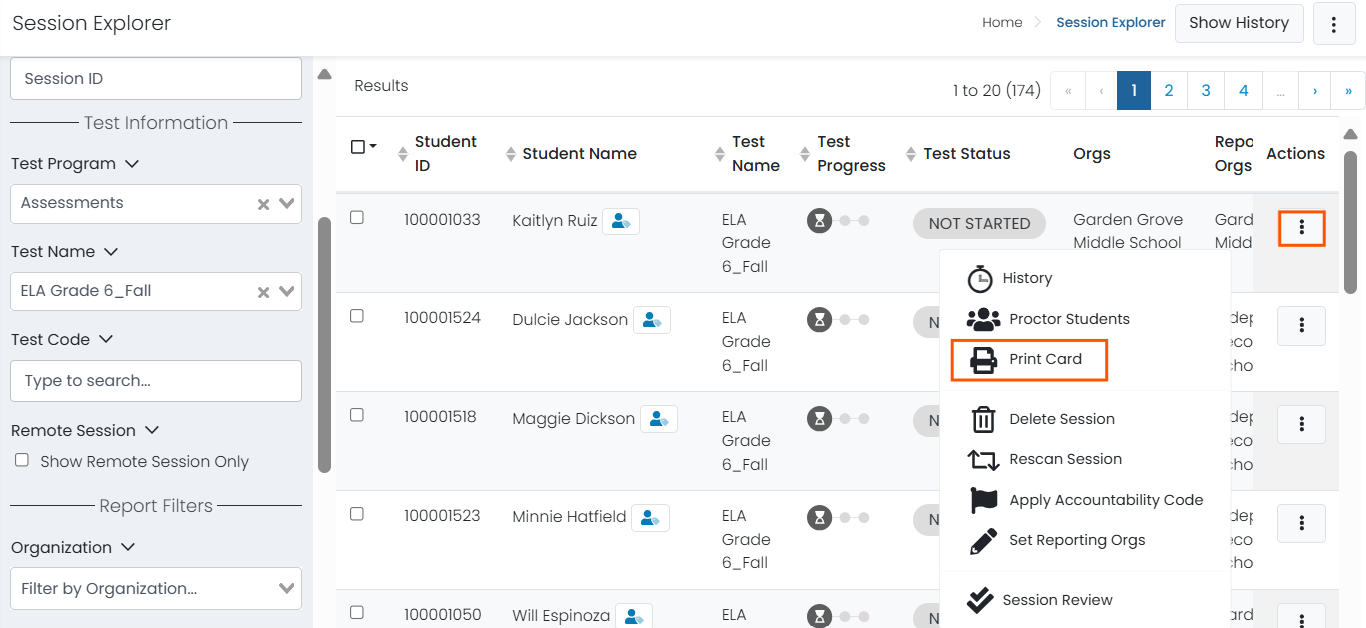Image resolution: width=1366 pixels, height=628 pixels.
Task: Open actions menu for Minnie Hatfield row
Action: 1301,523
